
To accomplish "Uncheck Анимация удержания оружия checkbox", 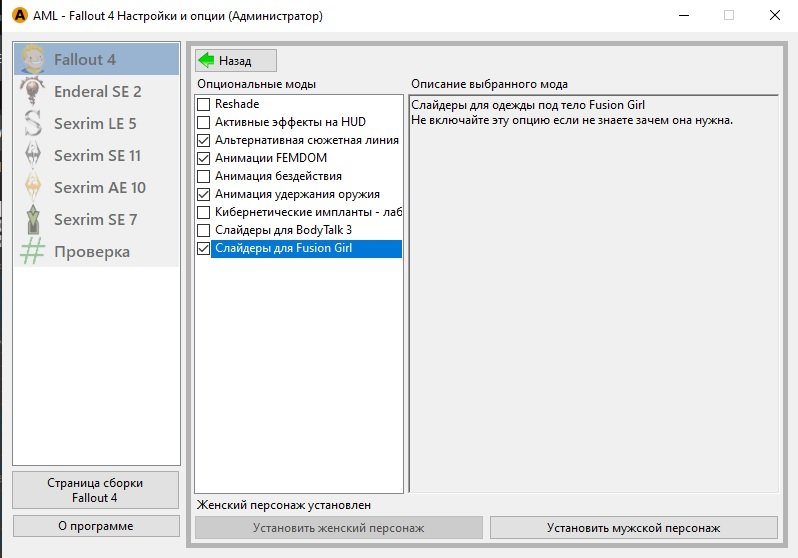I will pos(204,194).
